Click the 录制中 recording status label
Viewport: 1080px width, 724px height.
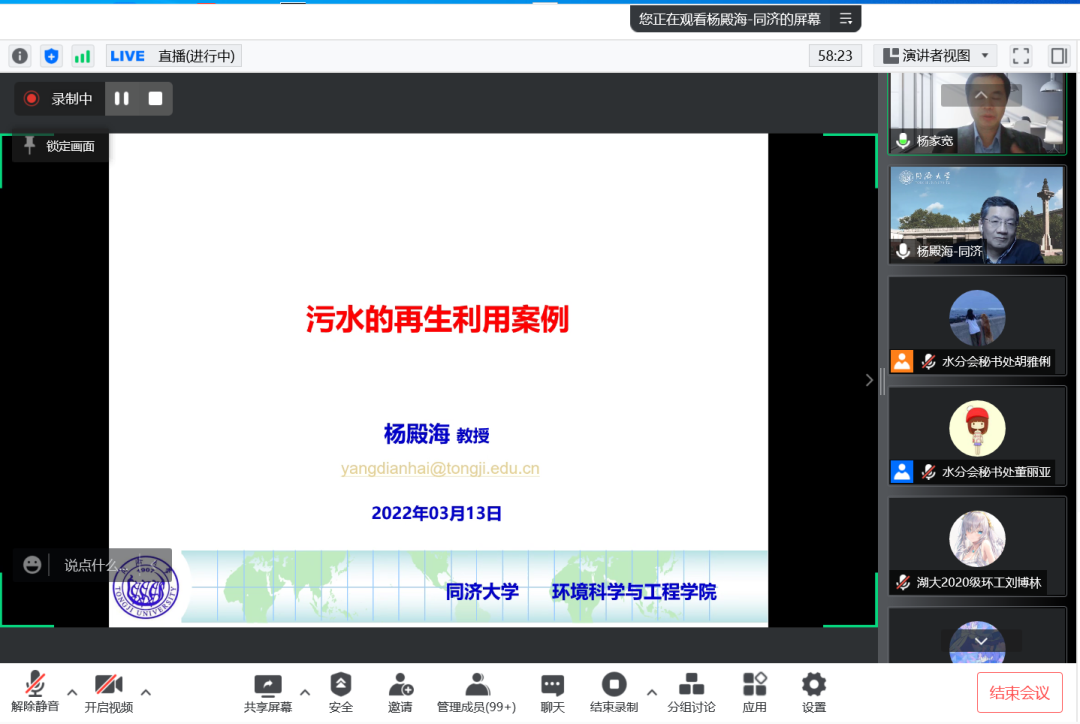click(x=72, y=99)
